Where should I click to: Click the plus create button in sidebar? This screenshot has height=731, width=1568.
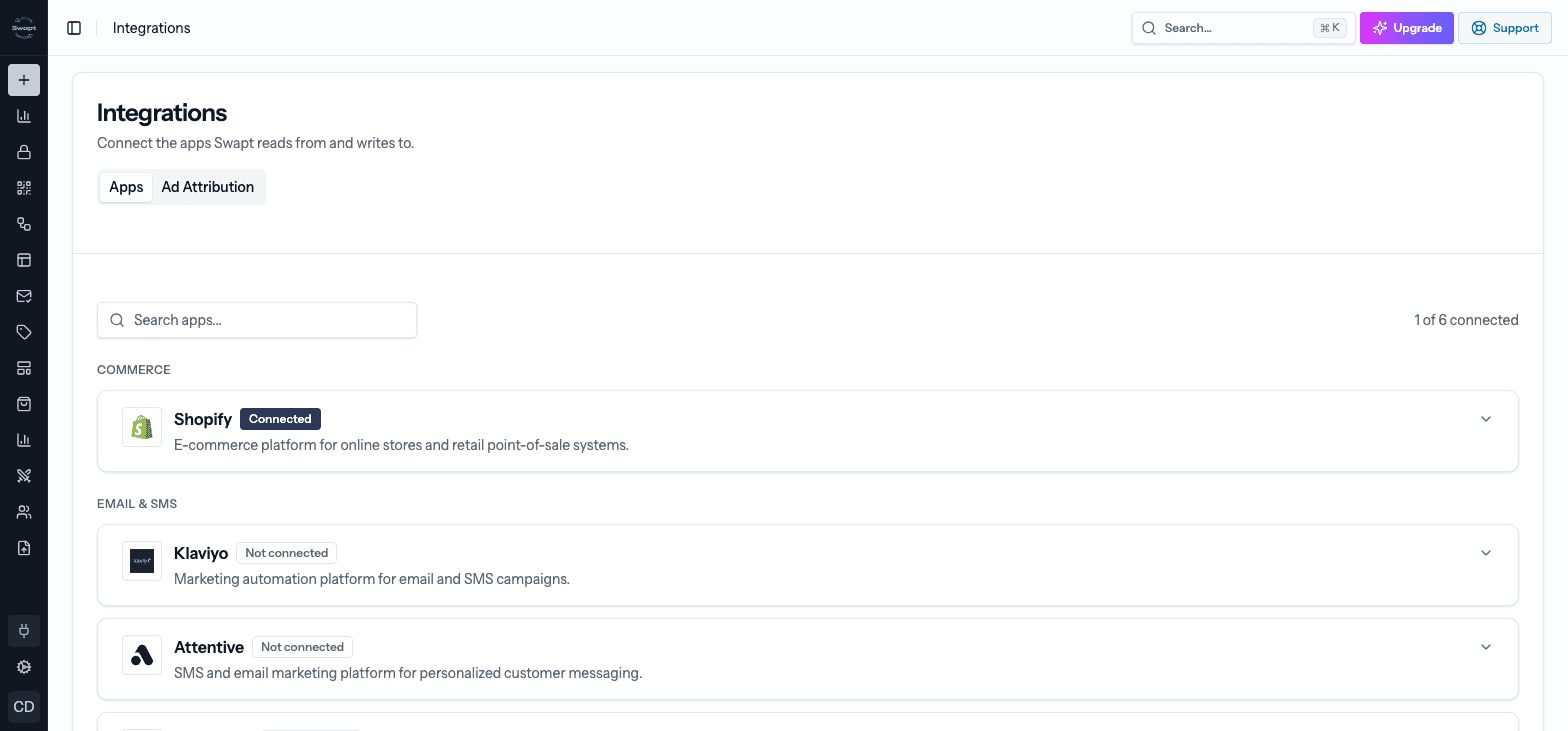[24, 80]
